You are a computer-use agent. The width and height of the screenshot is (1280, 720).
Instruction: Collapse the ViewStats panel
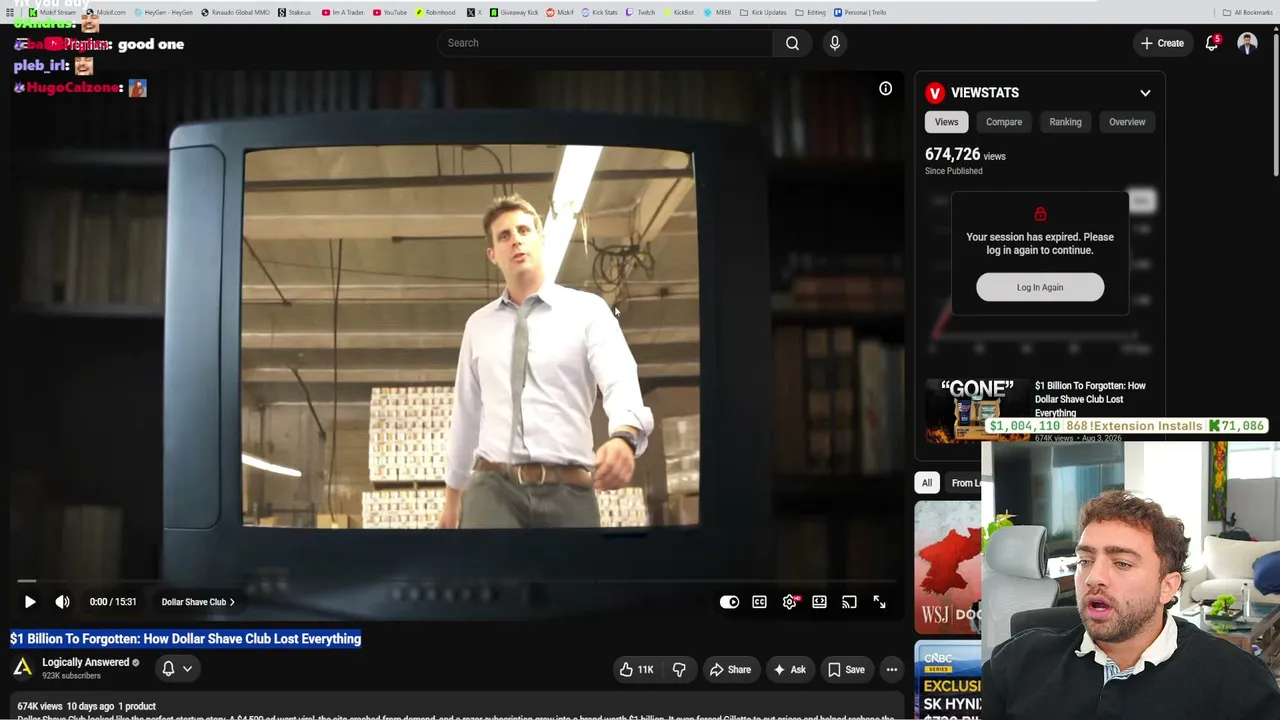(1145, 93)
